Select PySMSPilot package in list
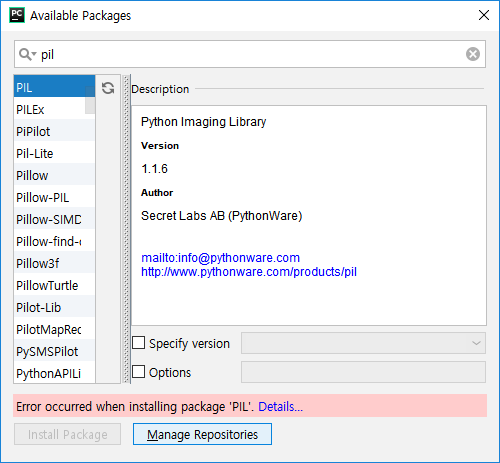Viewport: 500px width, 463px height. point(54,350)
